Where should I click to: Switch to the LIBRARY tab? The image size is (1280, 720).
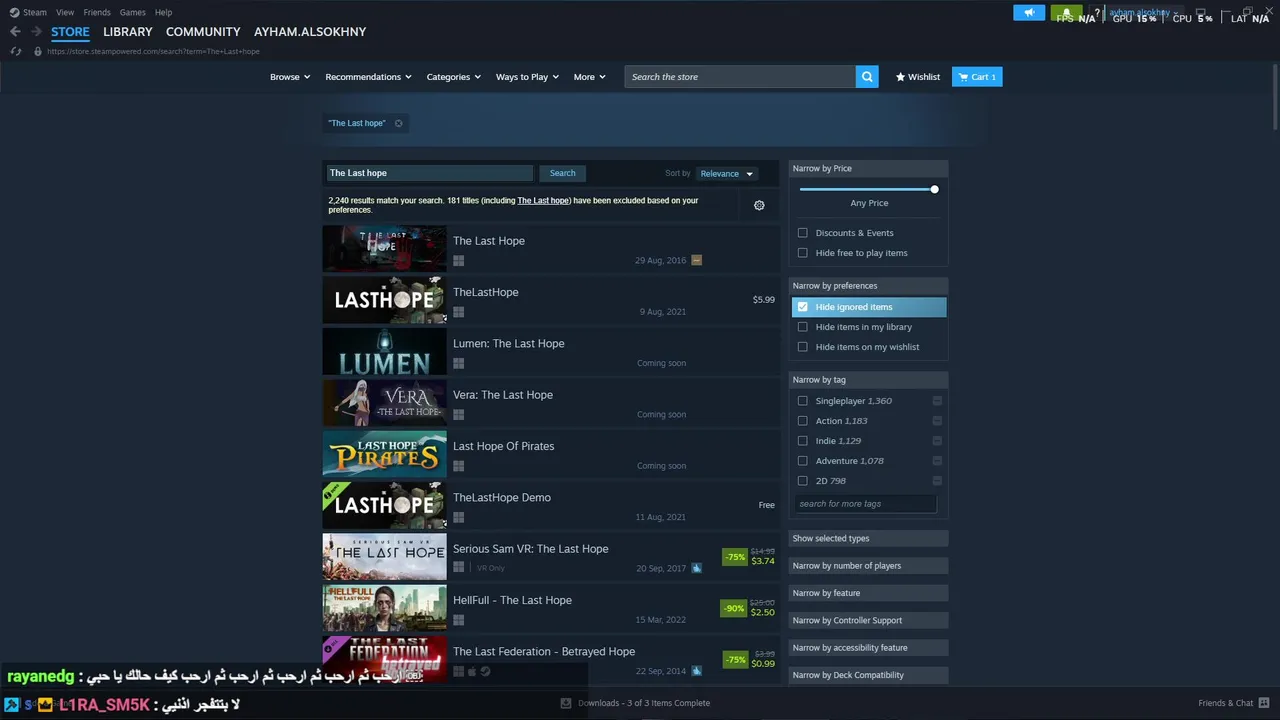(128, 32)
